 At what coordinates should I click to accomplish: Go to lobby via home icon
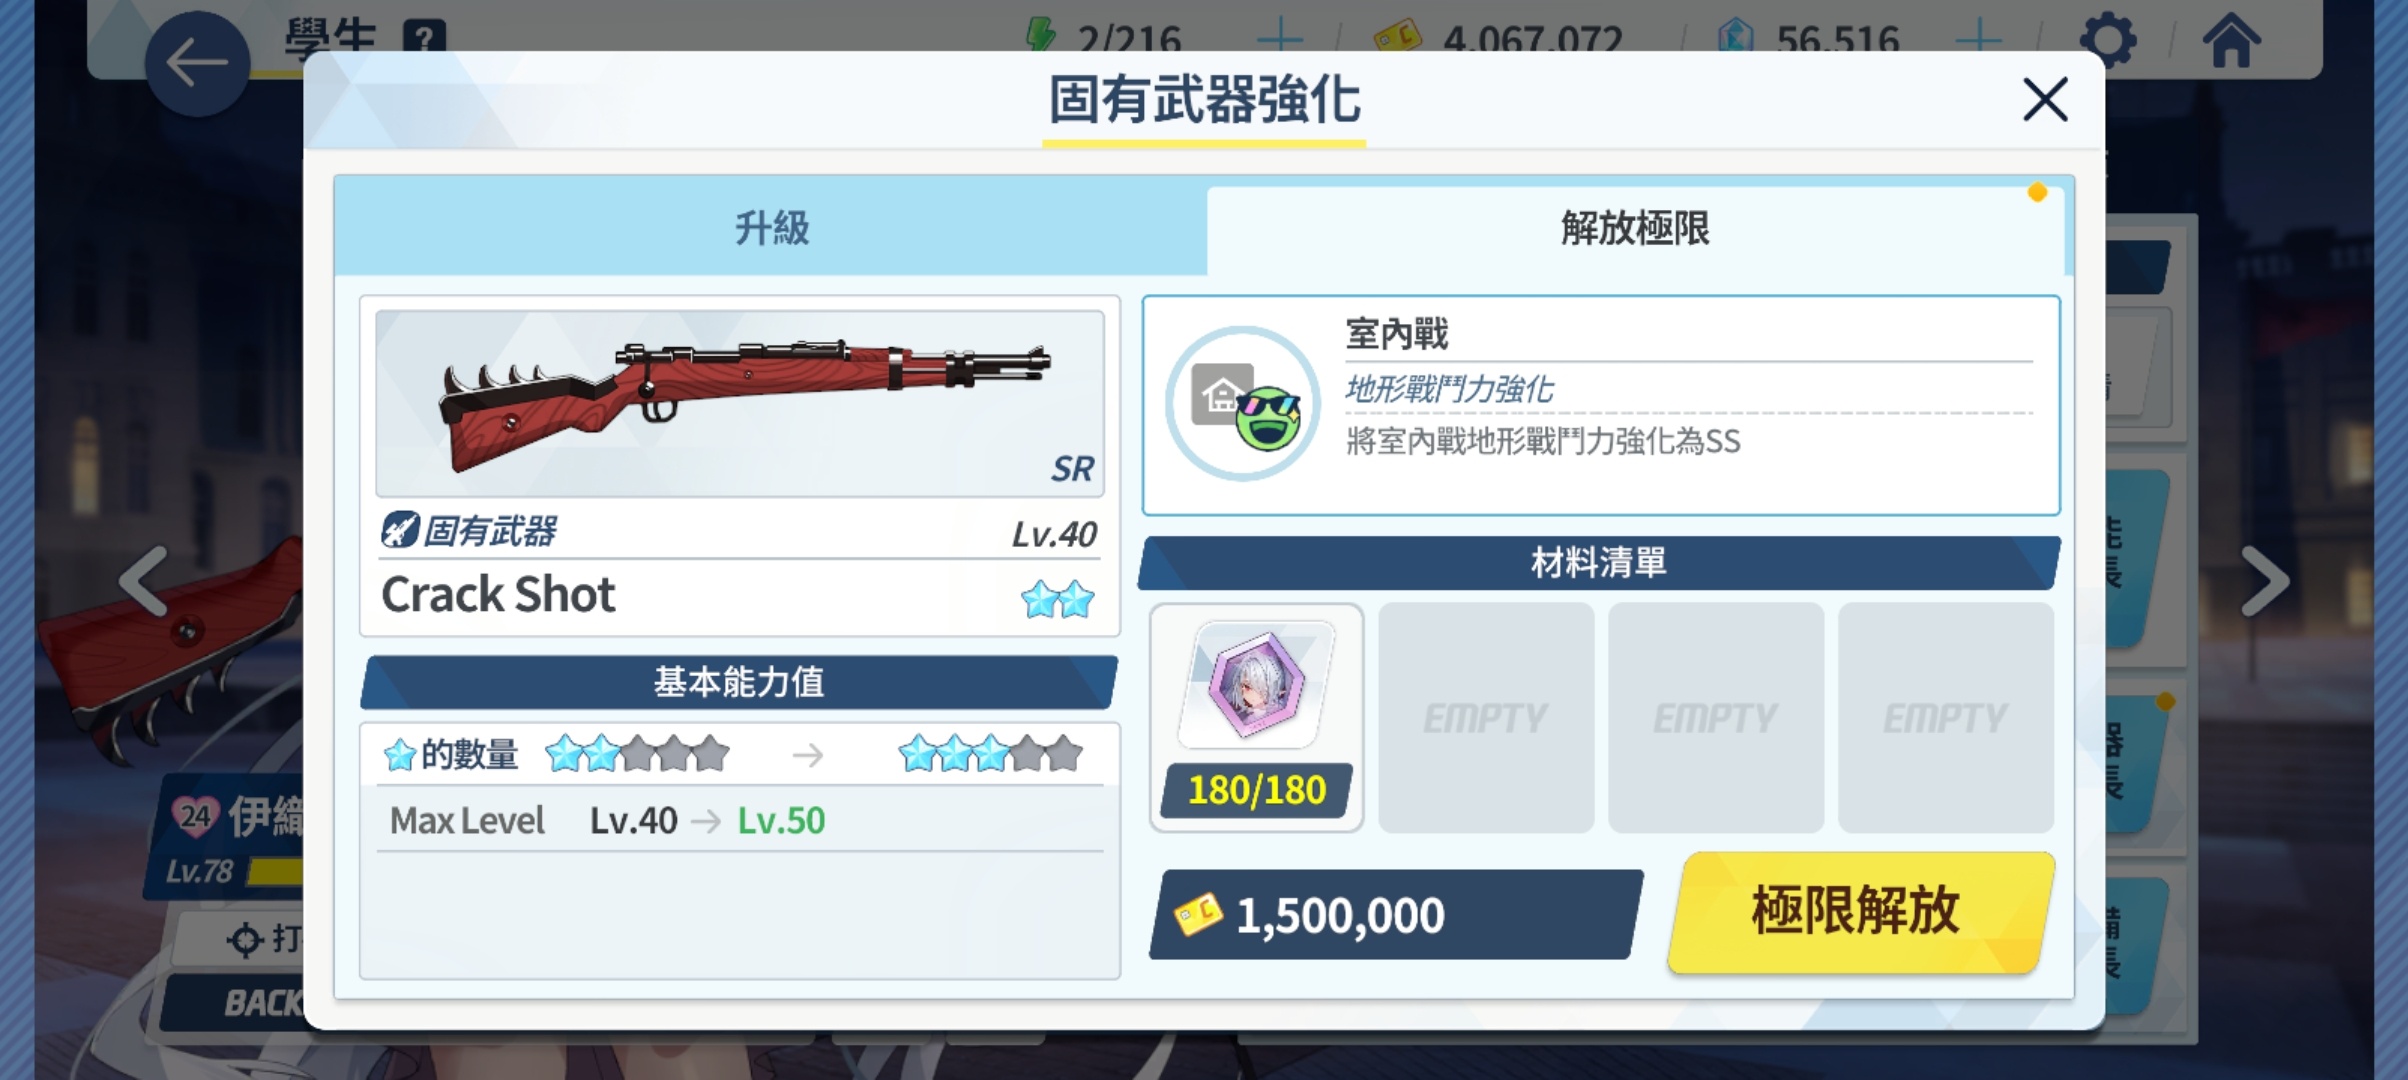point(2232,40)
